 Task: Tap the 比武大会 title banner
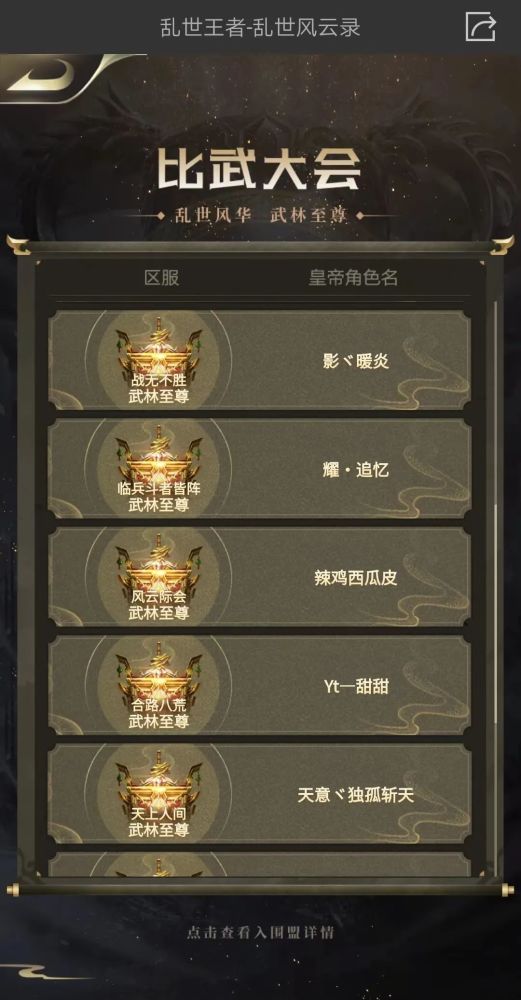click(260, 169)
